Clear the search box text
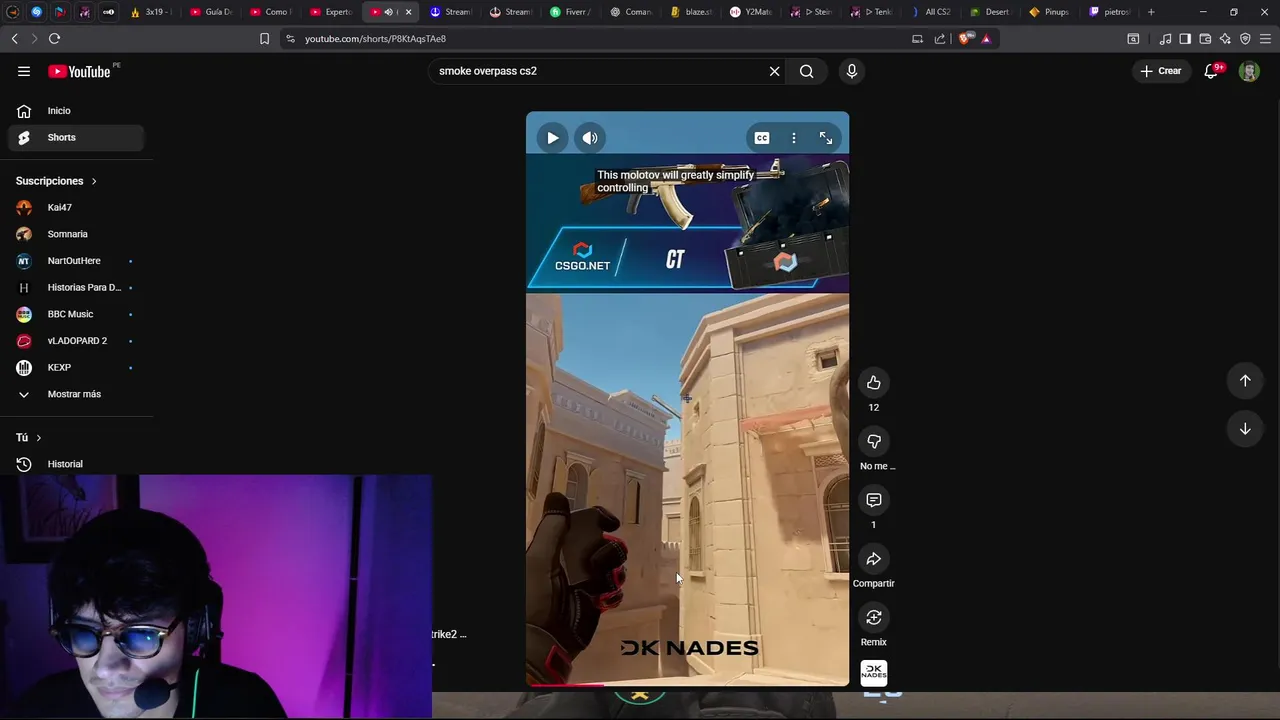This screenshot has height=720, width=1280. coord(774,71)
